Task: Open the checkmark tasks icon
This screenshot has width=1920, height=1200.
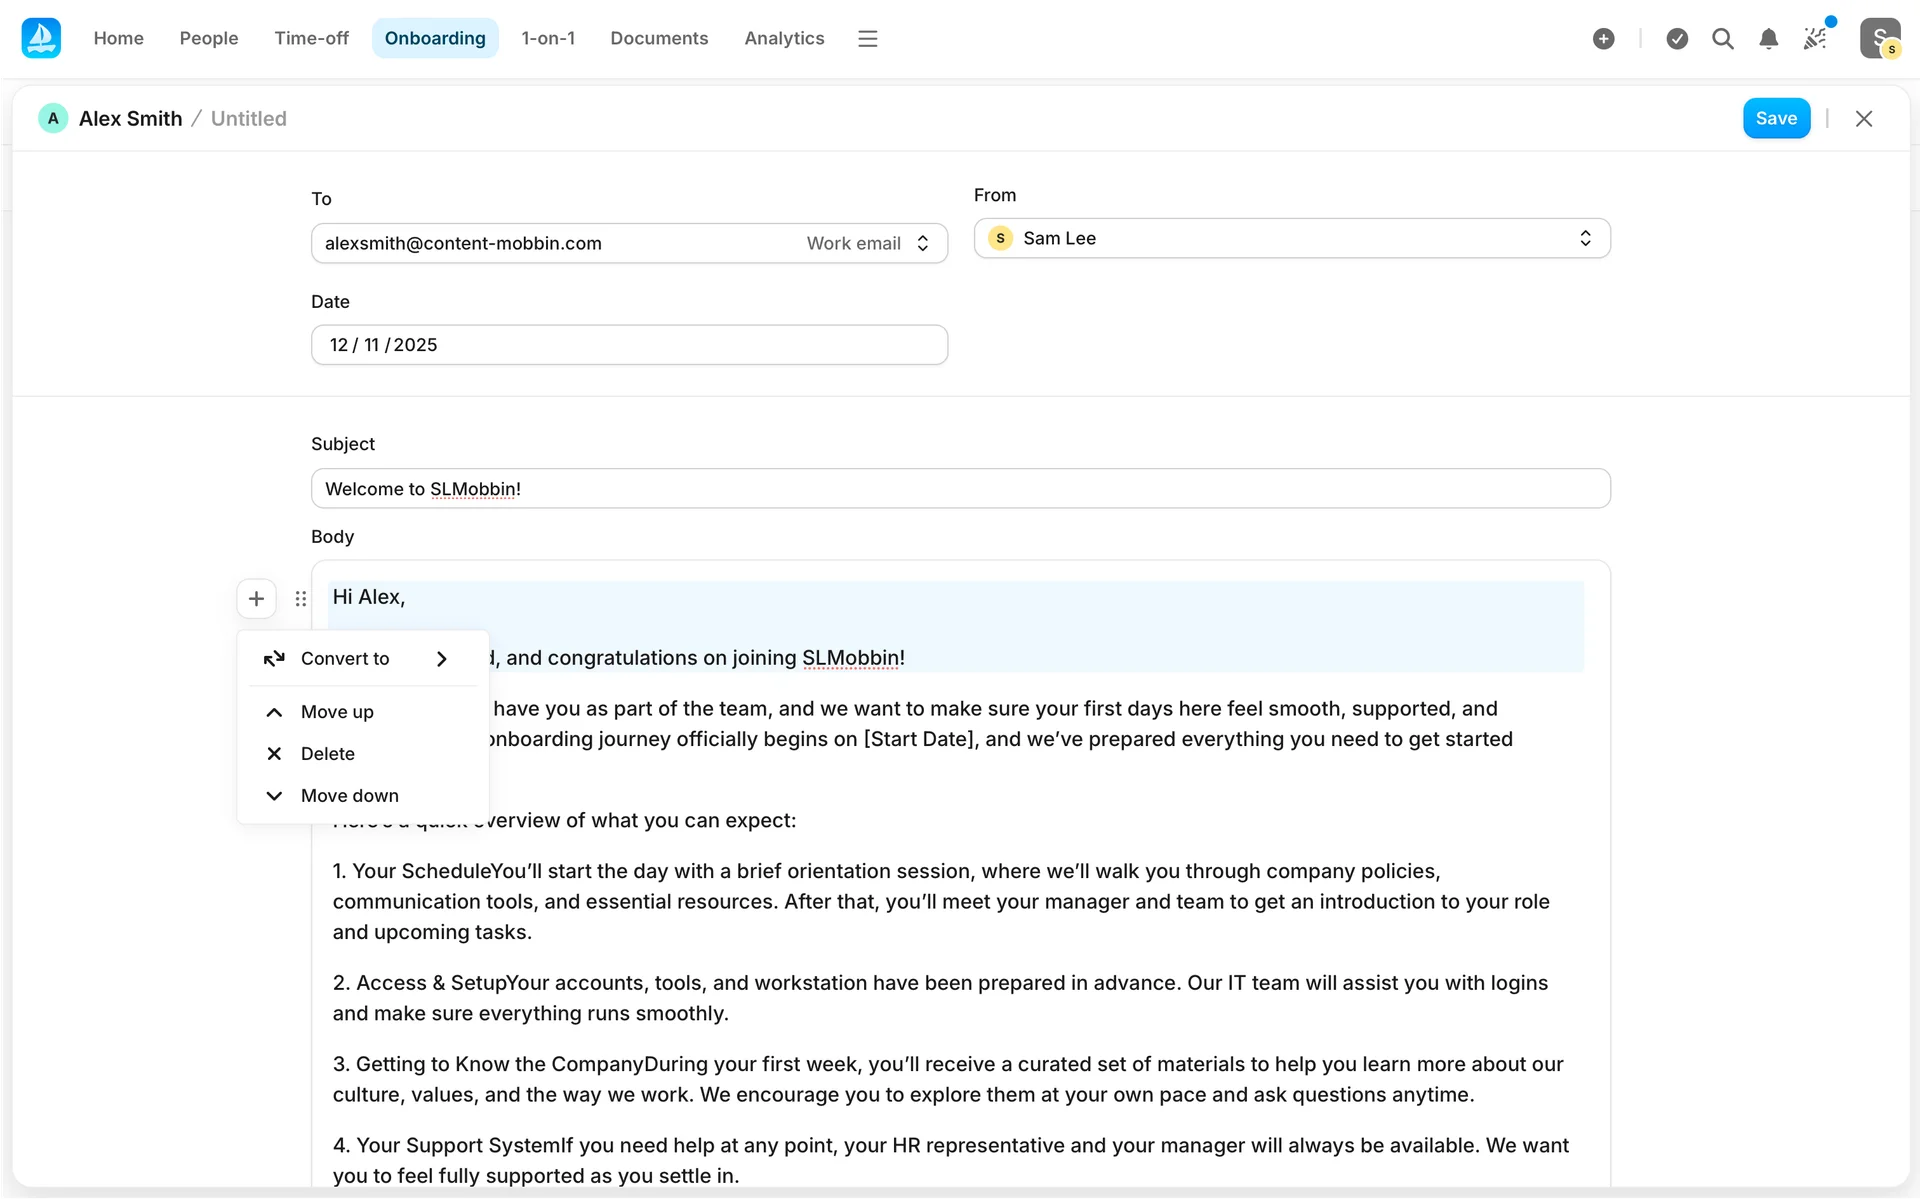Action: tap(1677, 38)
